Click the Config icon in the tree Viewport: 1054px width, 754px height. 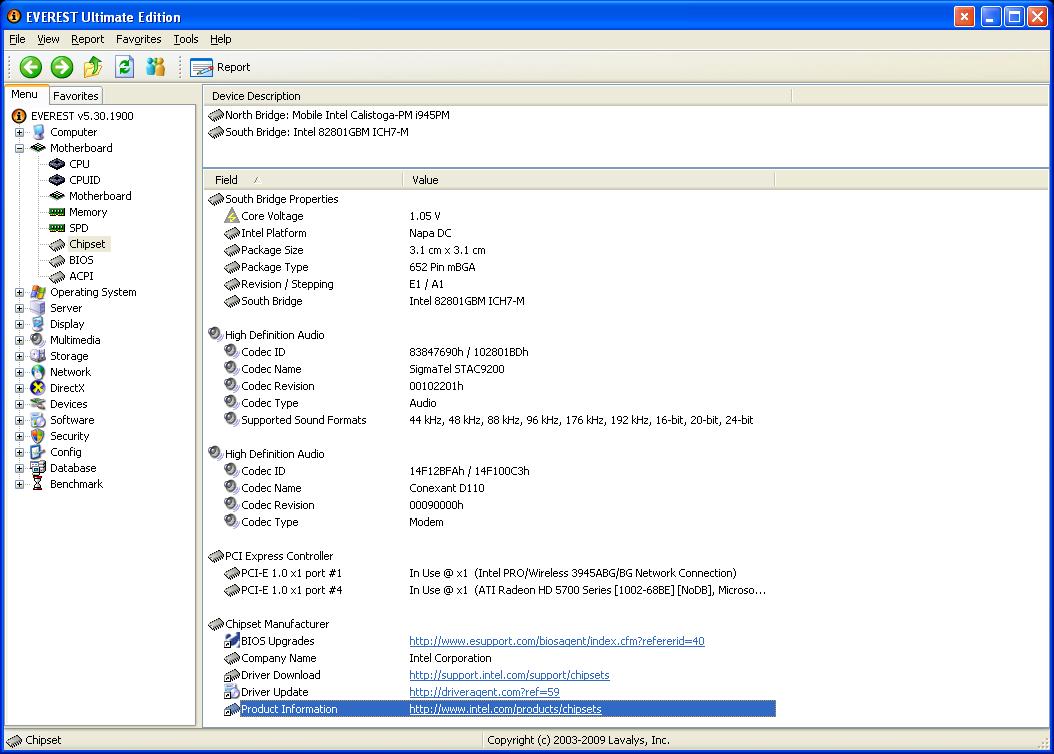[38, 452]
